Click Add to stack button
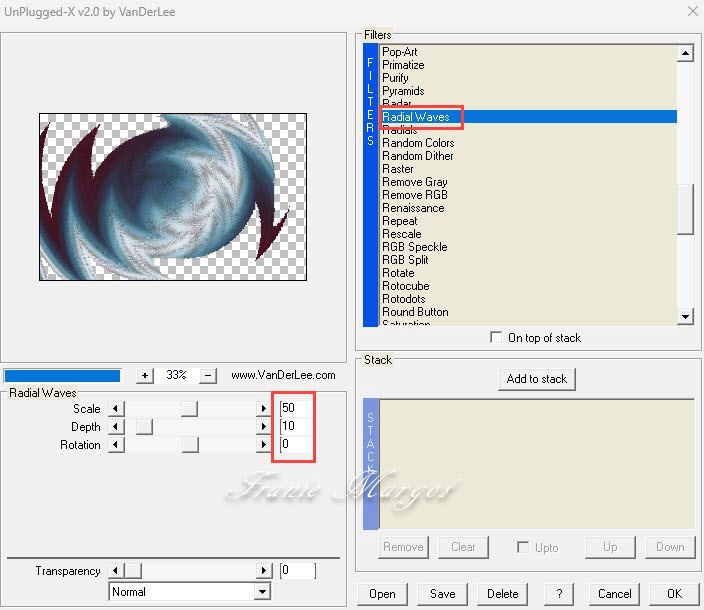The image size is (704, 610). (x=537, y=379)
